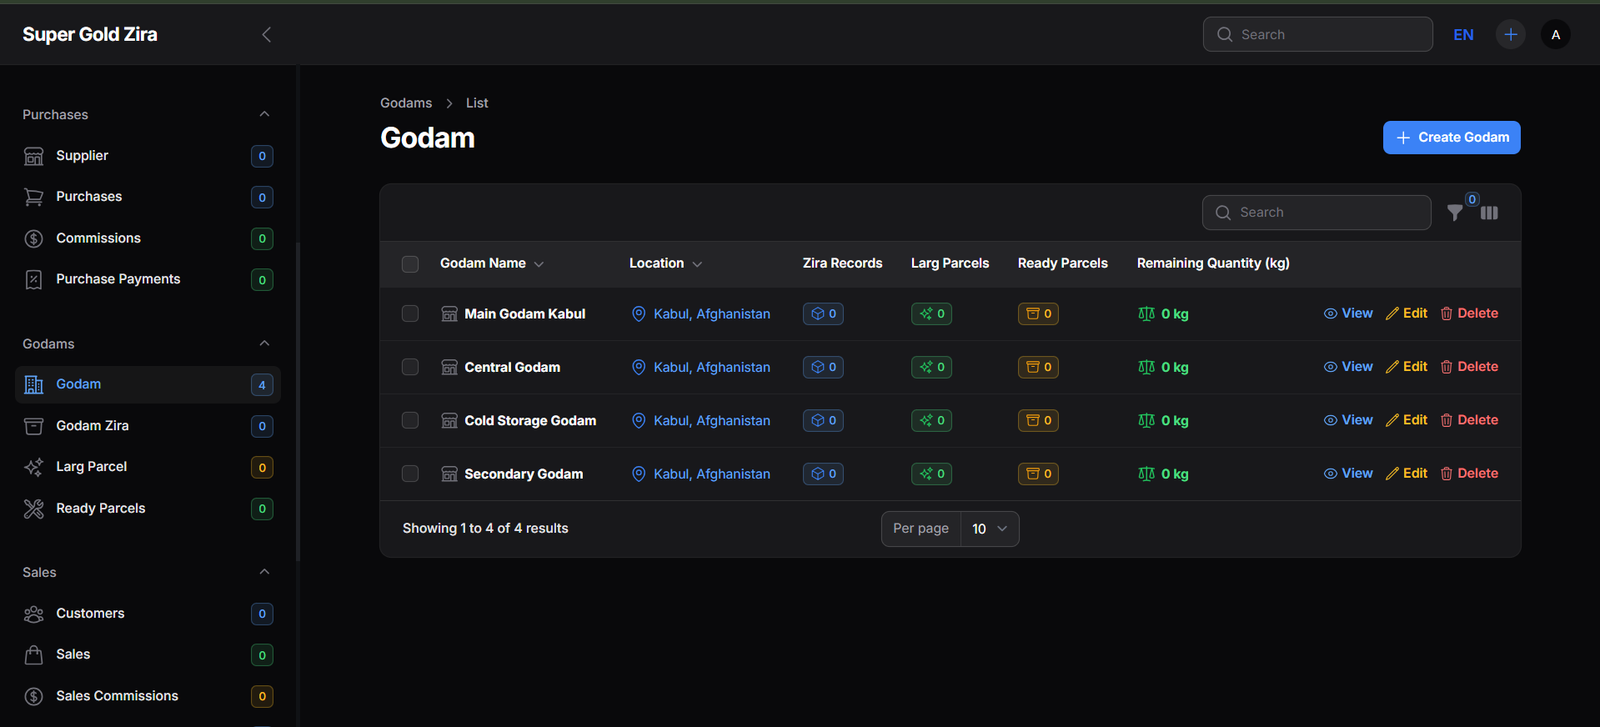1600x727 pixels.
Task: Open the user avatar A menu
Action: [1555, 35]
